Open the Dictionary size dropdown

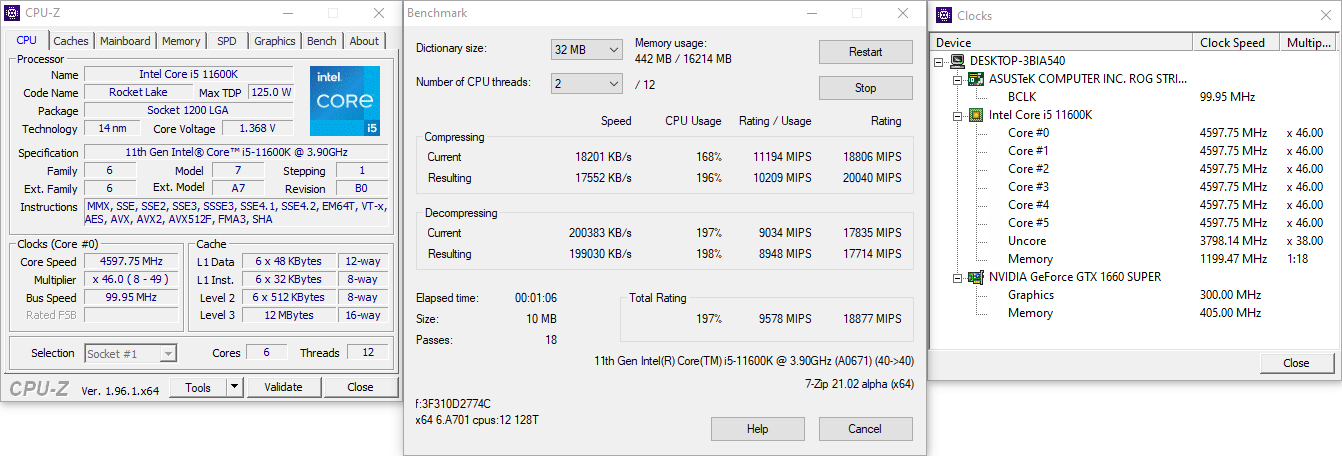point(585,50)
